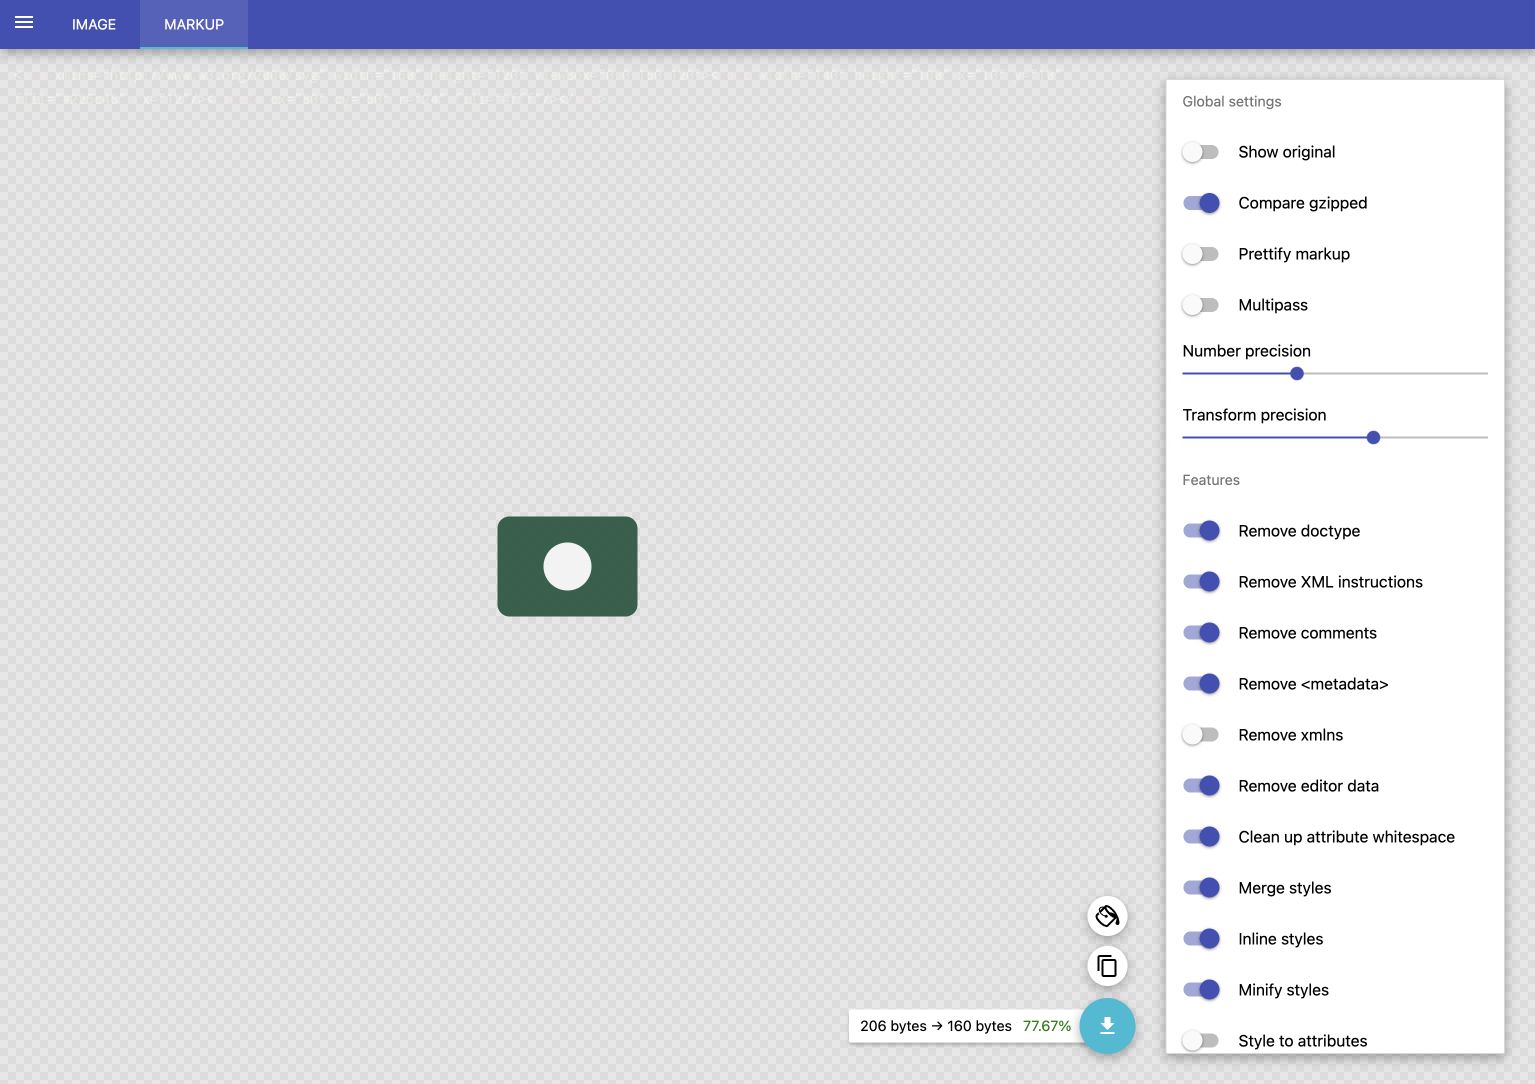The width and height of the screenshot is (1535, 1084).
Task: Open the hamburger menu
Action: click(24, 23)
